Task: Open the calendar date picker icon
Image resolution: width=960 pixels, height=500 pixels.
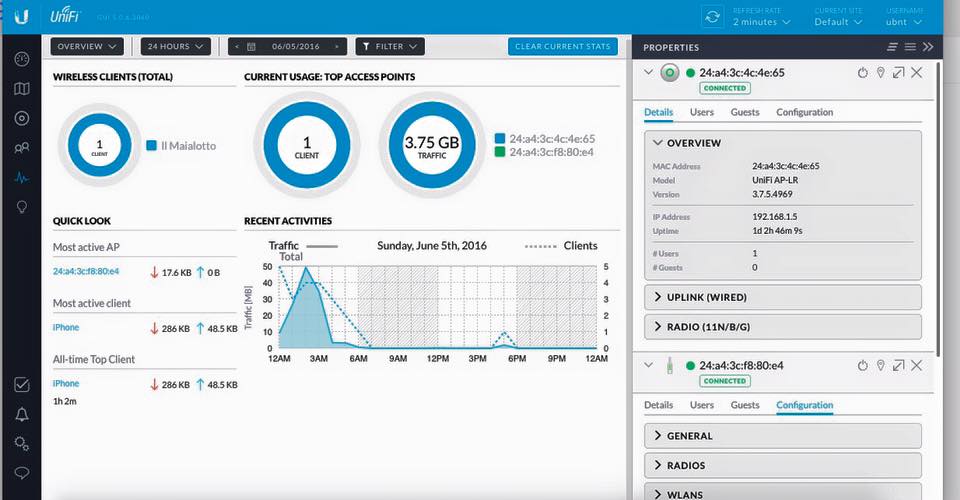Action: tap(251, 47)
